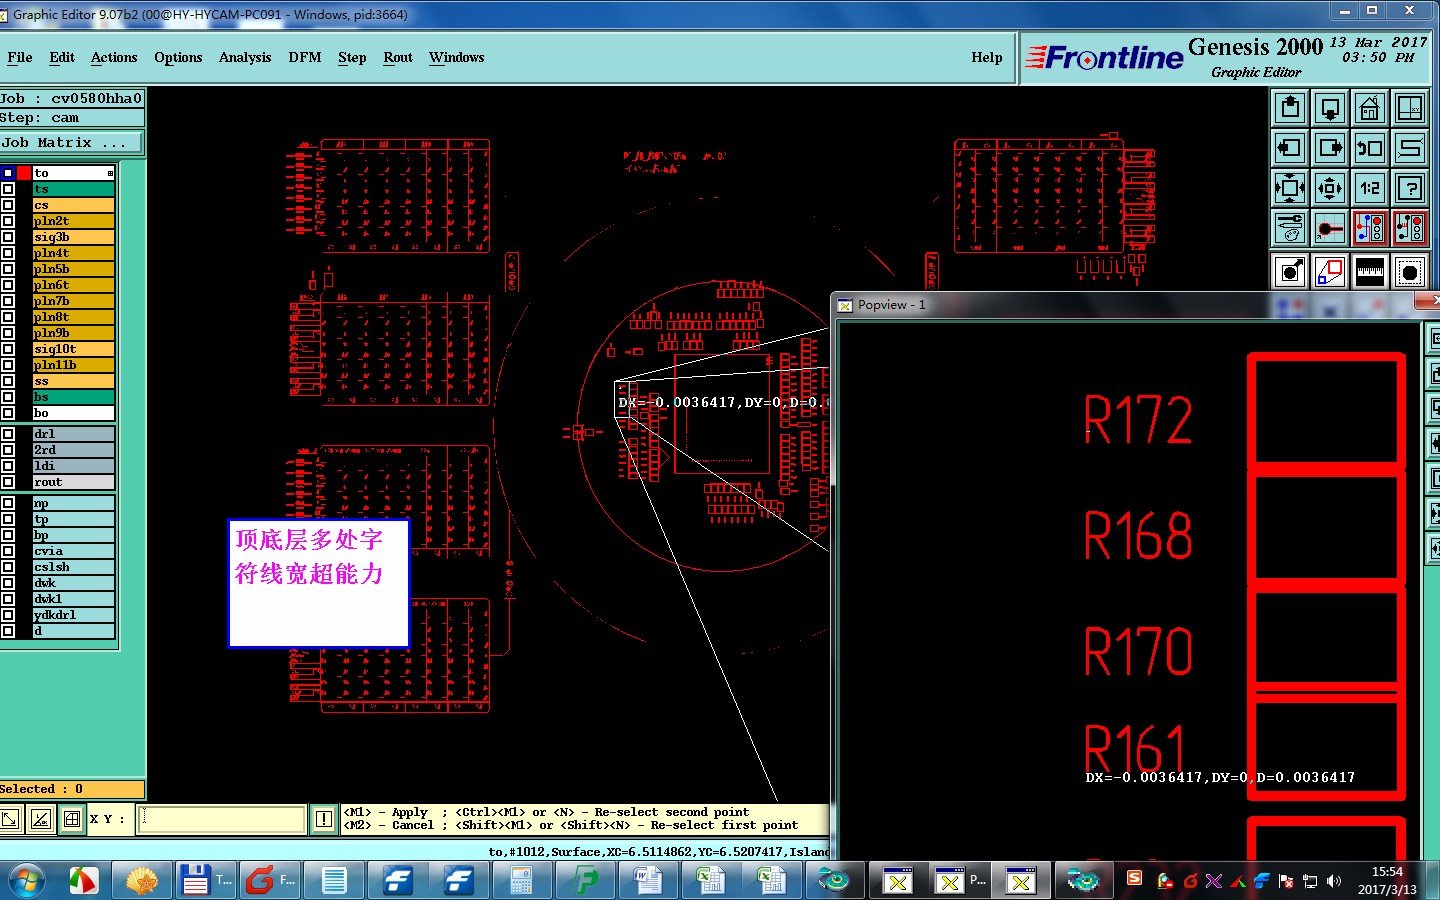
Task: Select the ldi layer name
Action: click(73, 466)
